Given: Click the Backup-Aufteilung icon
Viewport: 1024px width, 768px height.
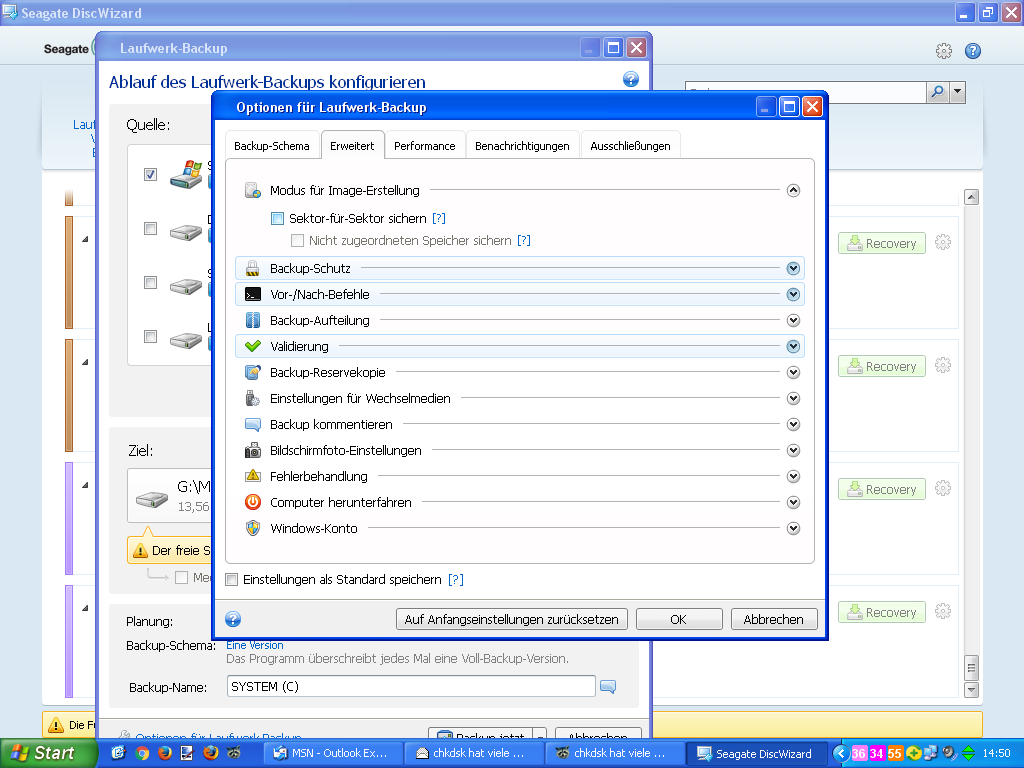Looking at the screenshot, I should 253,321.
